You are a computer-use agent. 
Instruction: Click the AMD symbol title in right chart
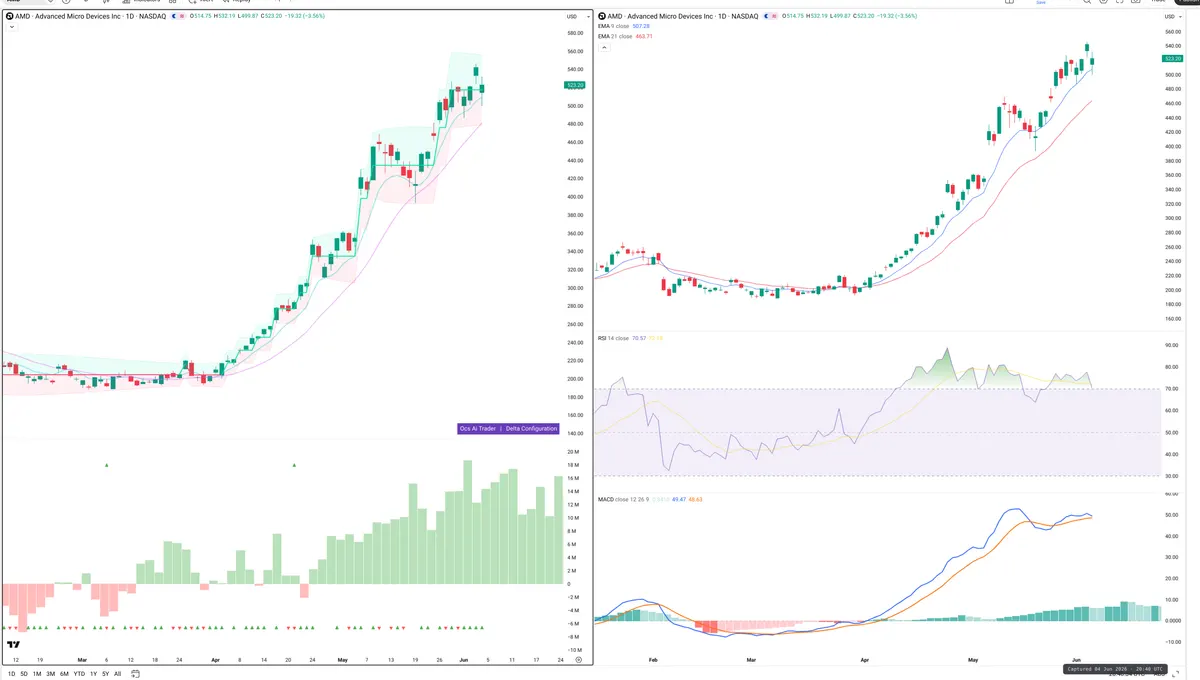684,16
